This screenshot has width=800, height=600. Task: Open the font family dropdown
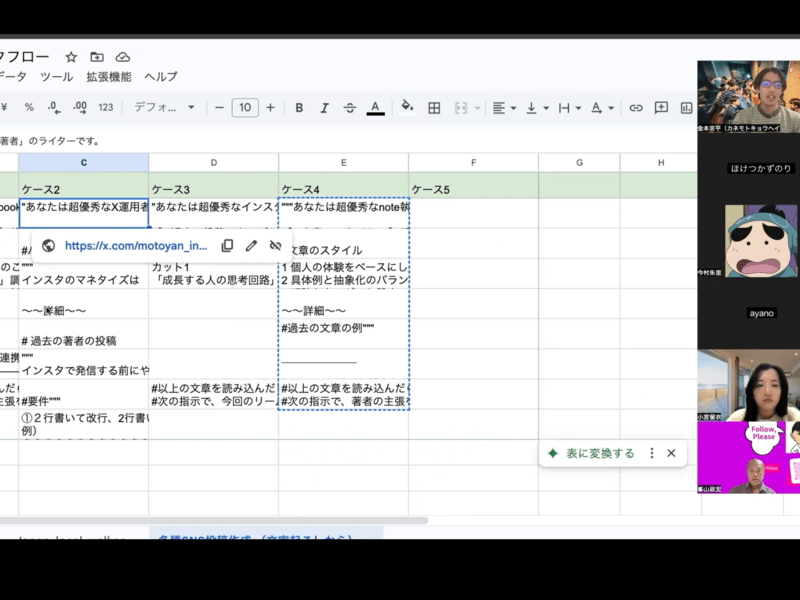[165, 108]
